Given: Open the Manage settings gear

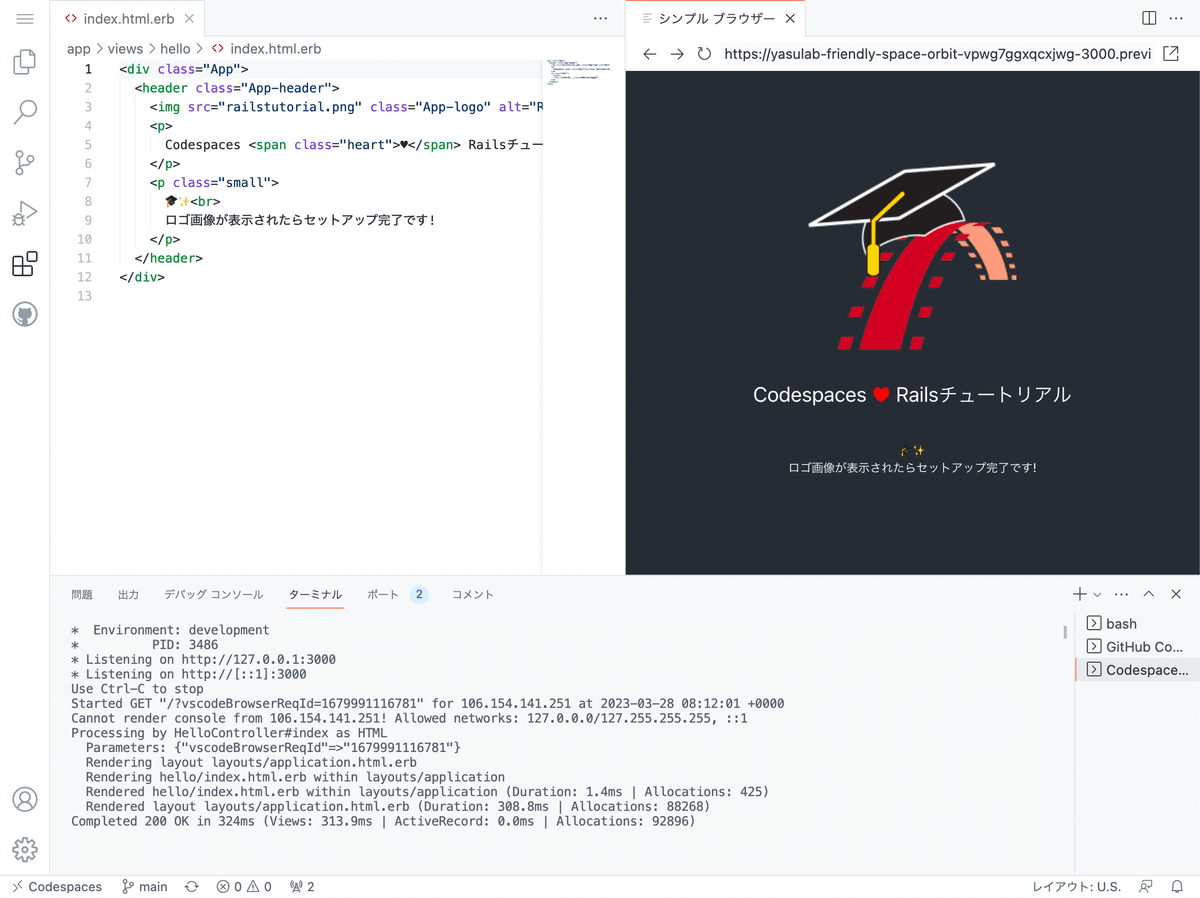Looking at the screenshot, I should tap(25, 849).
